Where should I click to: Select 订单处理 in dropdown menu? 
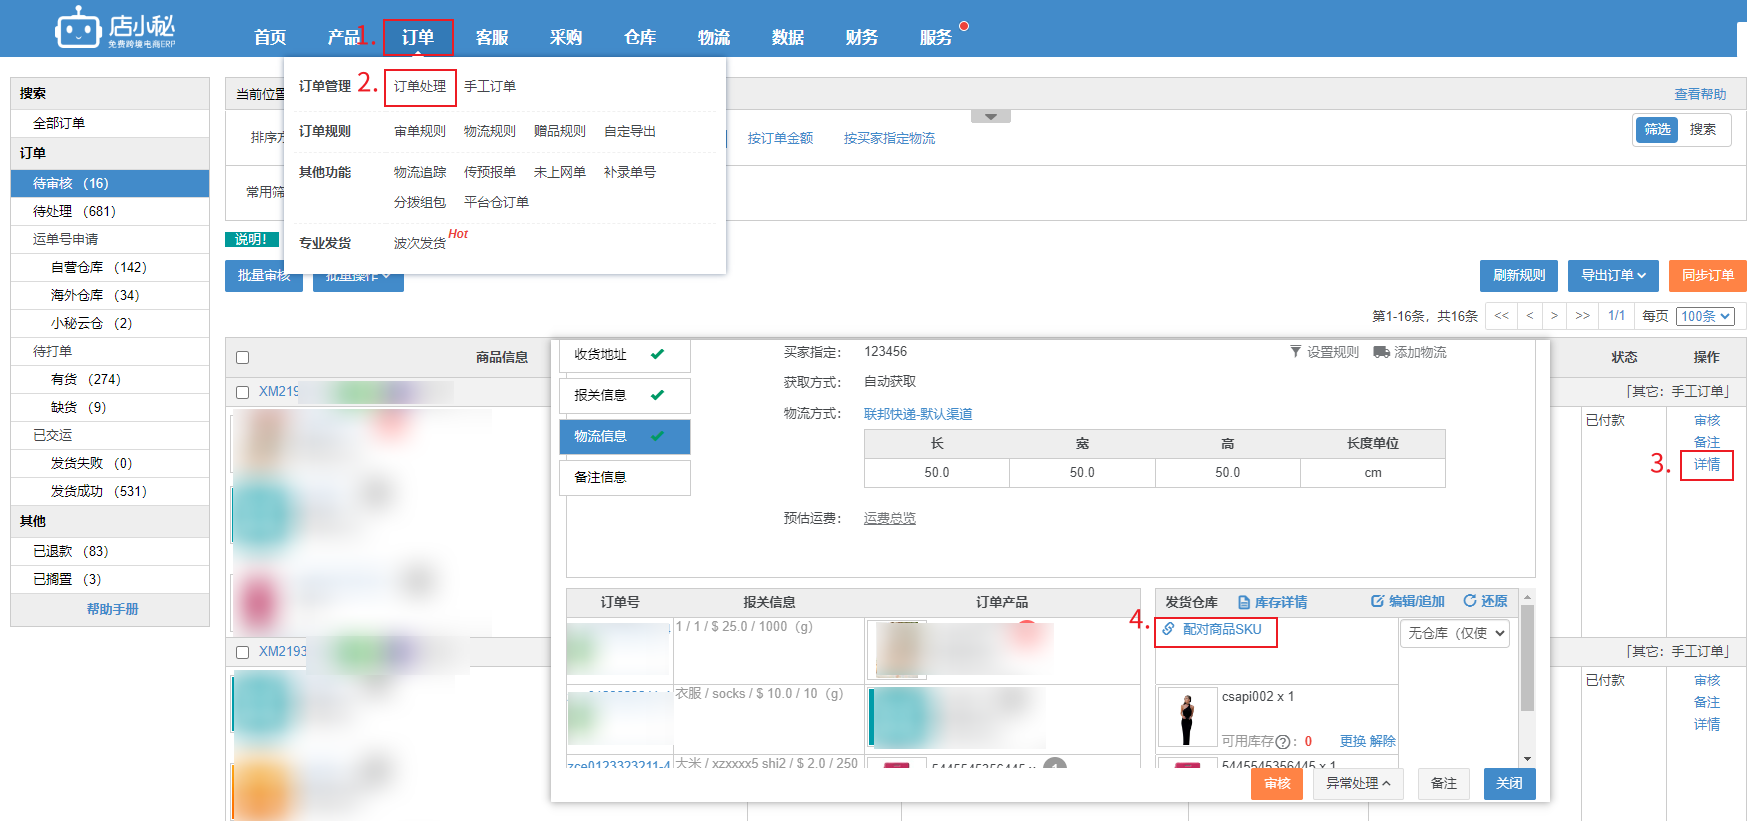pyautogui.click(x=420, y=87)
